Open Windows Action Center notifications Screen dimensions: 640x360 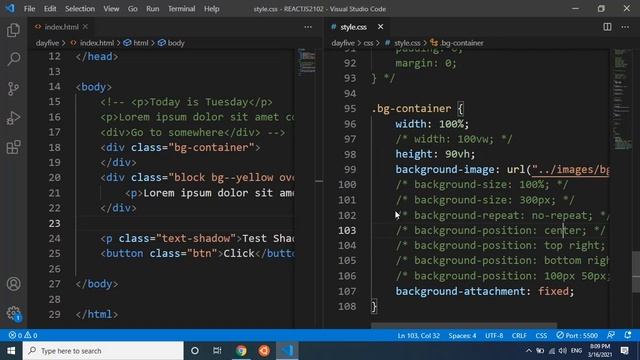(x=625, y=351)
